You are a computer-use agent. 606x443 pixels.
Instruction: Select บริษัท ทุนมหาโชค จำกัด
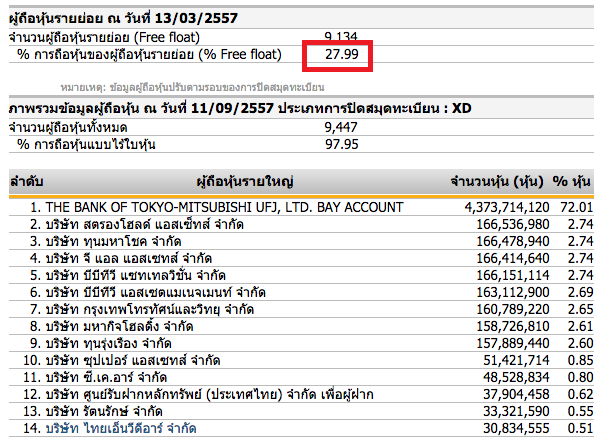coord(113,241)
